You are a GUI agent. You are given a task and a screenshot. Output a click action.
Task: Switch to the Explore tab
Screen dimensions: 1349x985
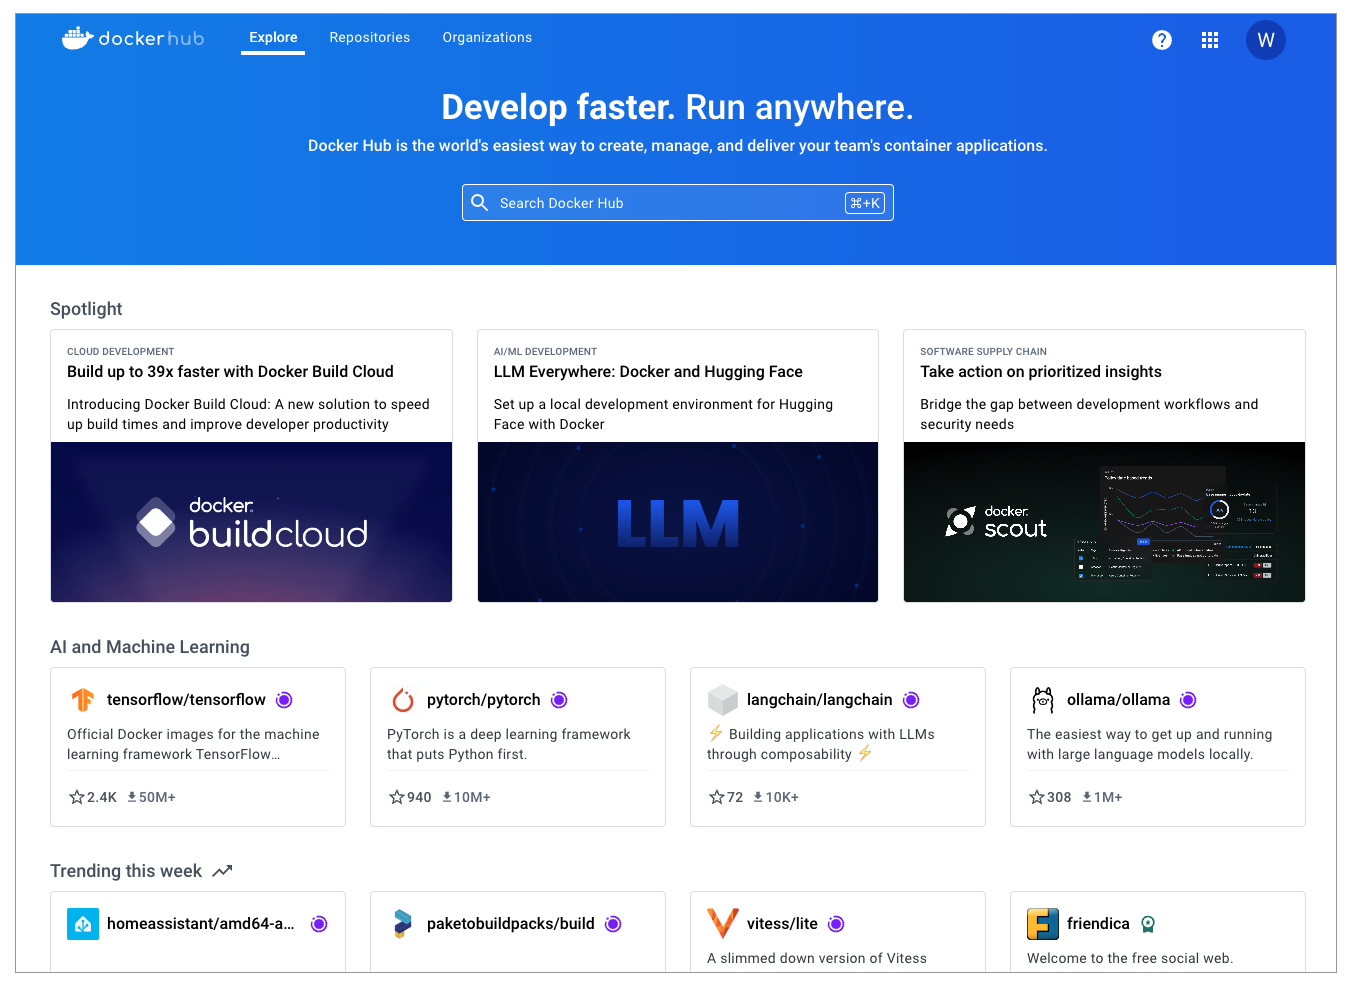point(273,38)
